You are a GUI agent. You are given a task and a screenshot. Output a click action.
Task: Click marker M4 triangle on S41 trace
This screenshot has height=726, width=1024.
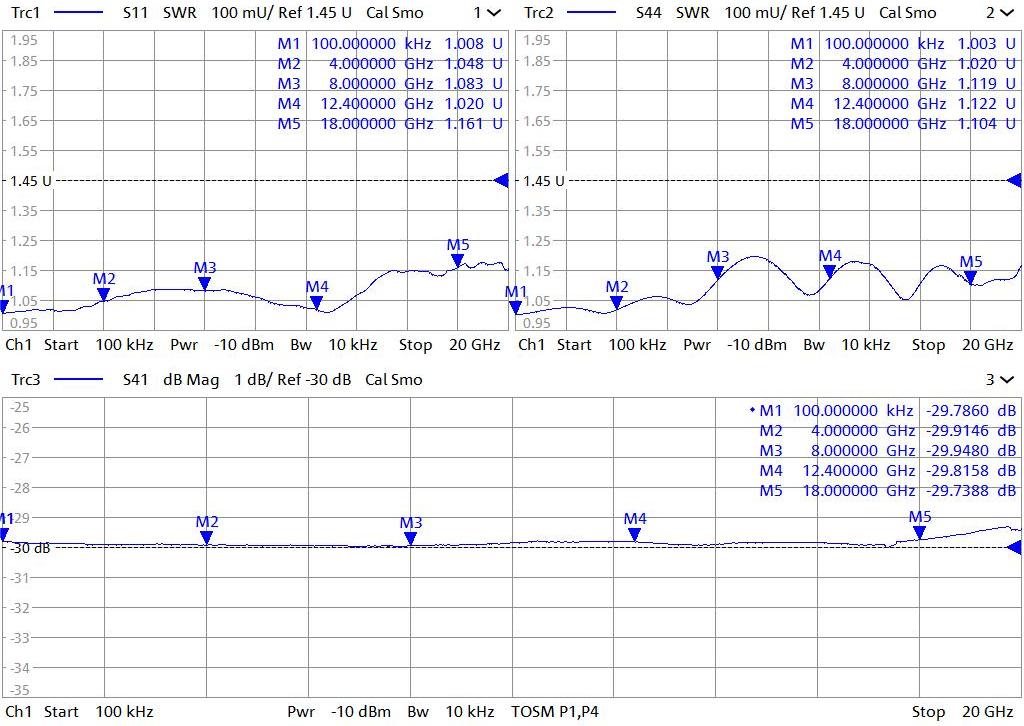click(x=634, y=534)
